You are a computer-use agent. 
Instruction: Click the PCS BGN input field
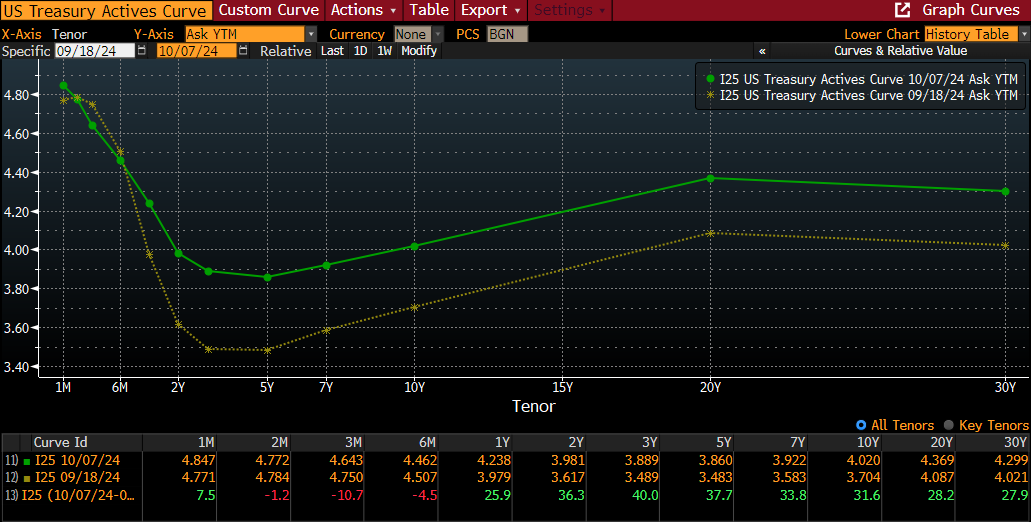(x=507, y=34)
